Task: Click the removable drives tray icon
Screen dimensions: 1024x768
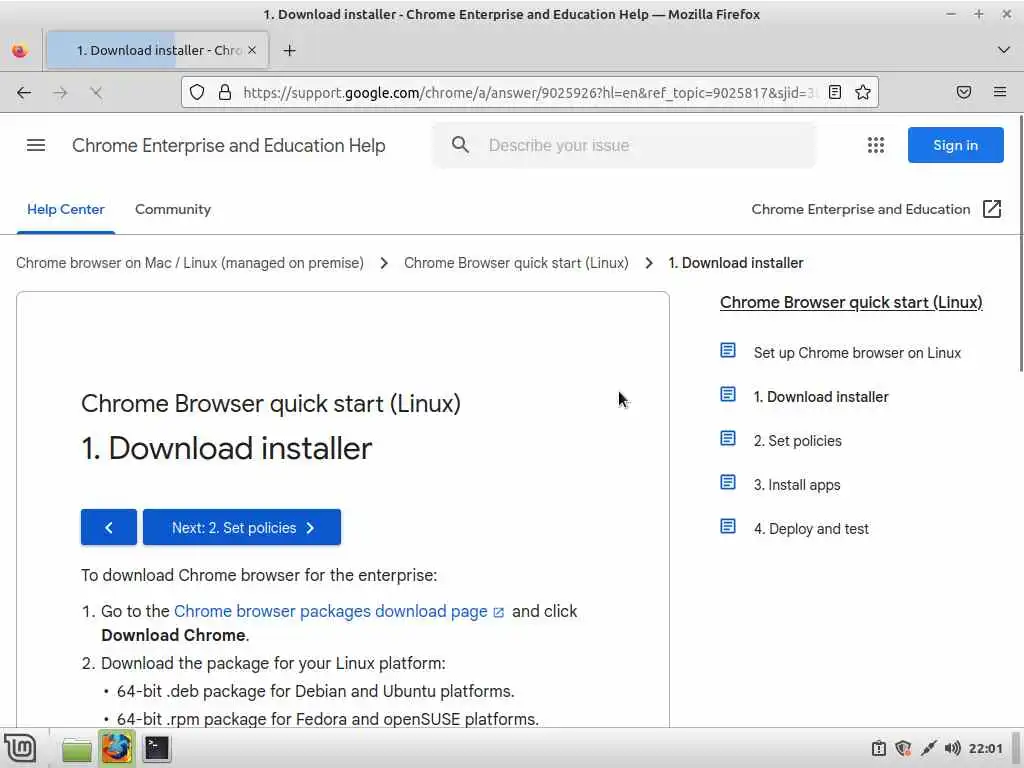Action: pyautogui.click(x=879, y=748)
